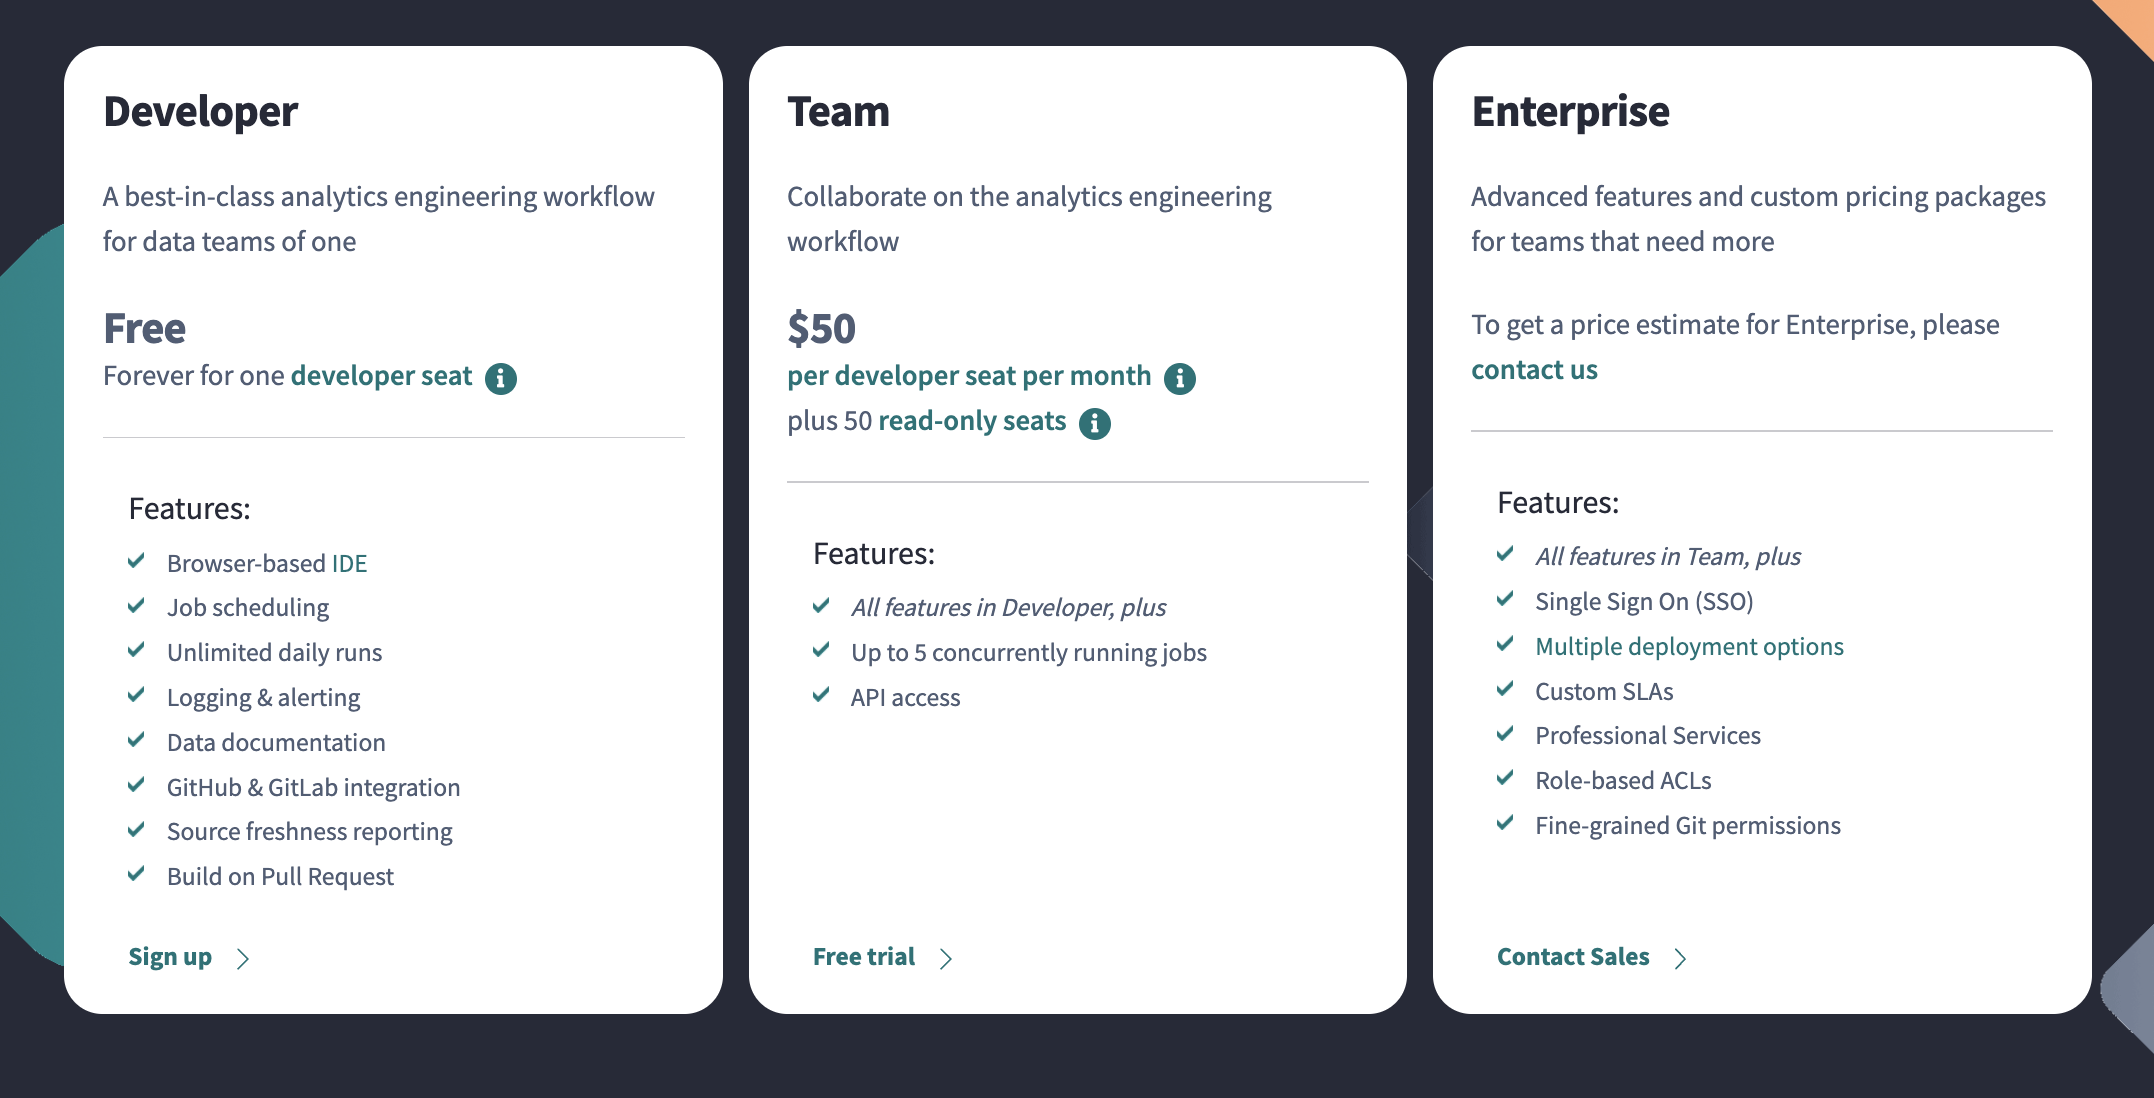
Task: Click info icon beside read-only seats
Action: click(1095, 423)
